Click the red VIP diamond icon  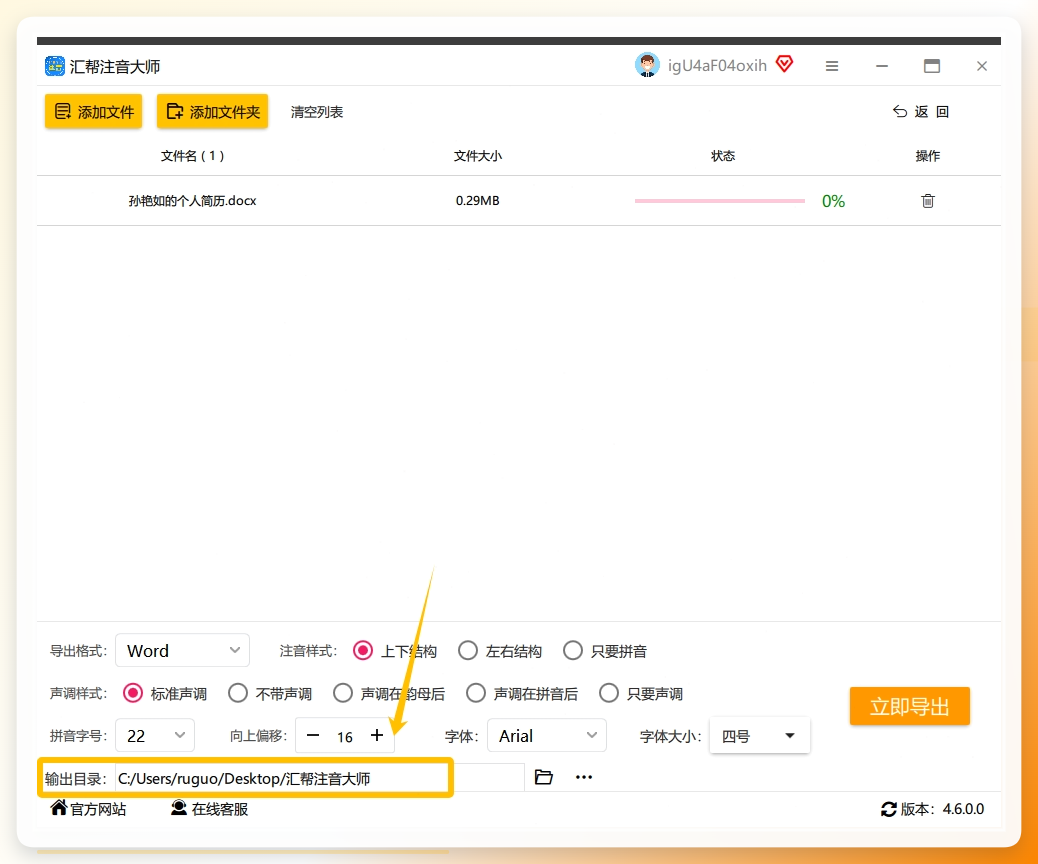coord(784,64)
